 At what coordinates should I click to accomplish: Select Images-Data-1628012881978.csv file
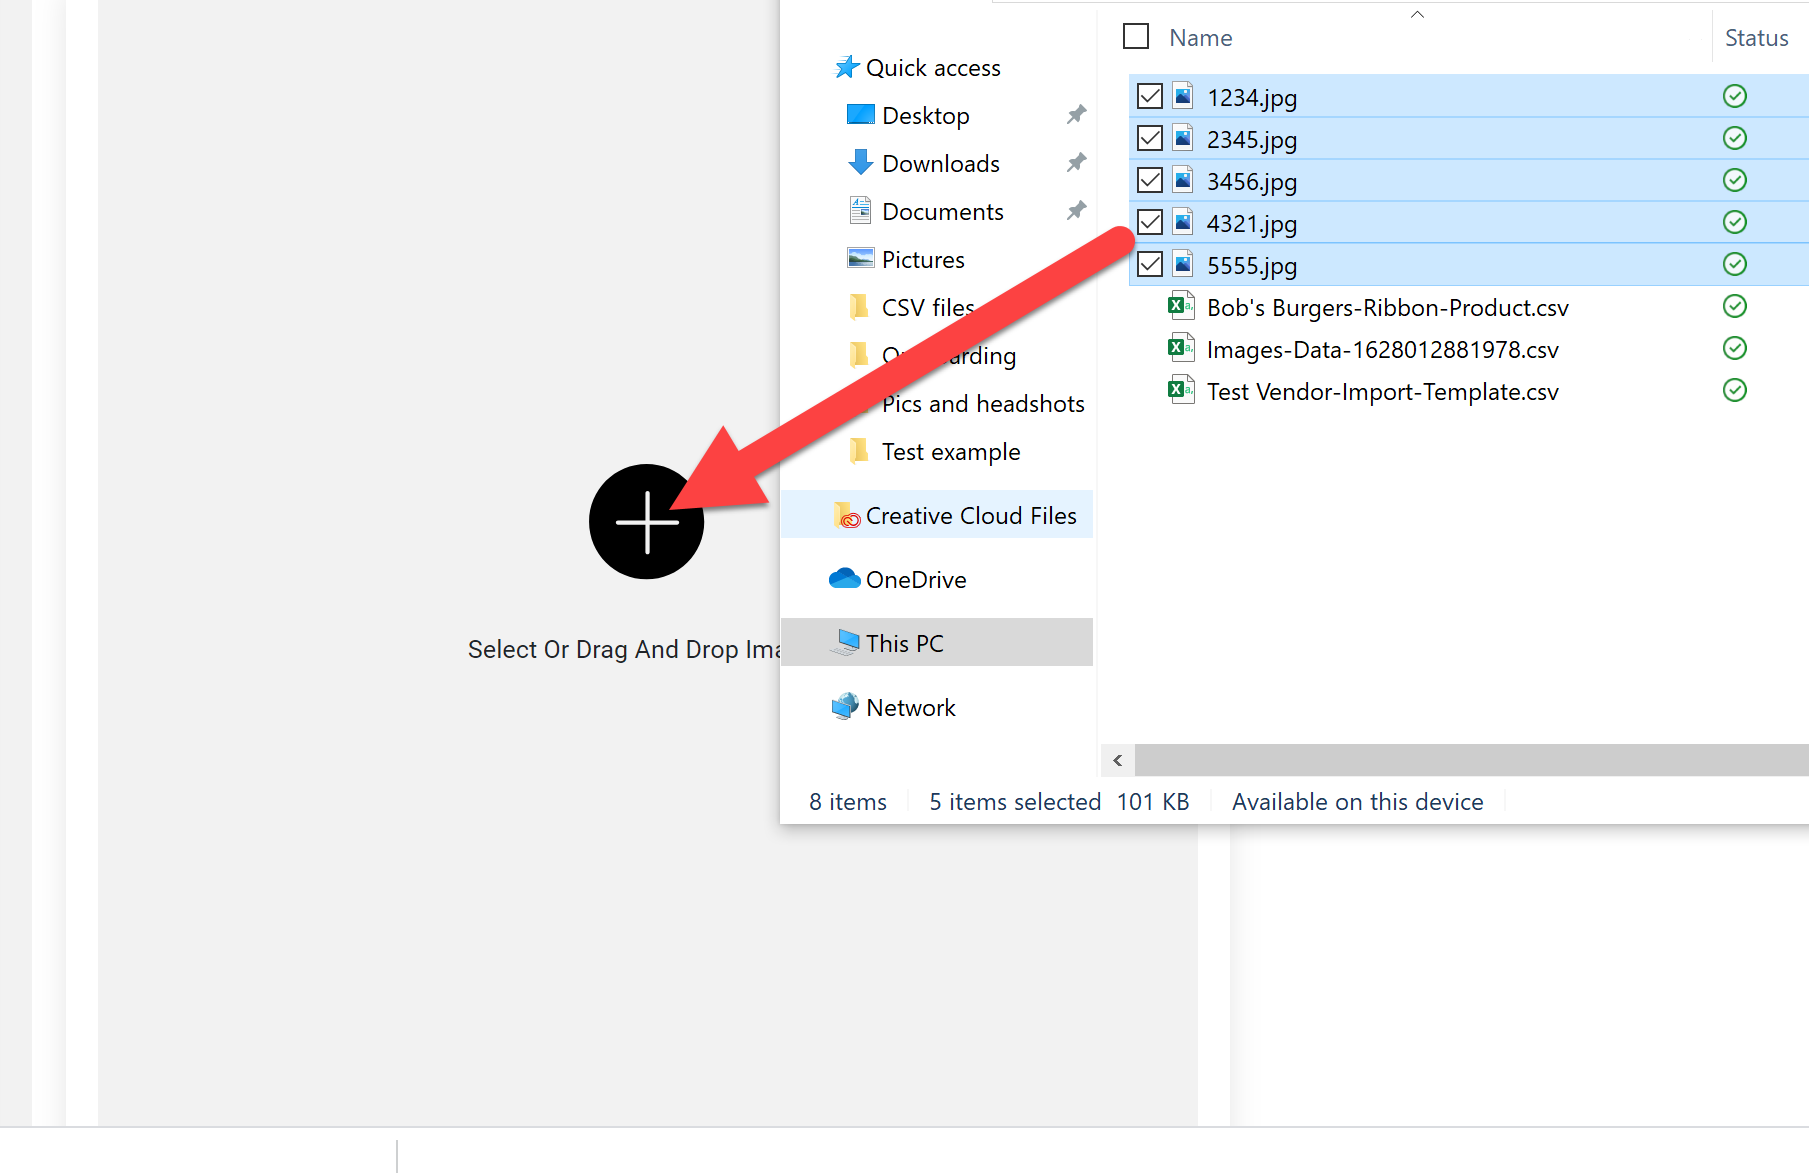[x=1382, y=350]
